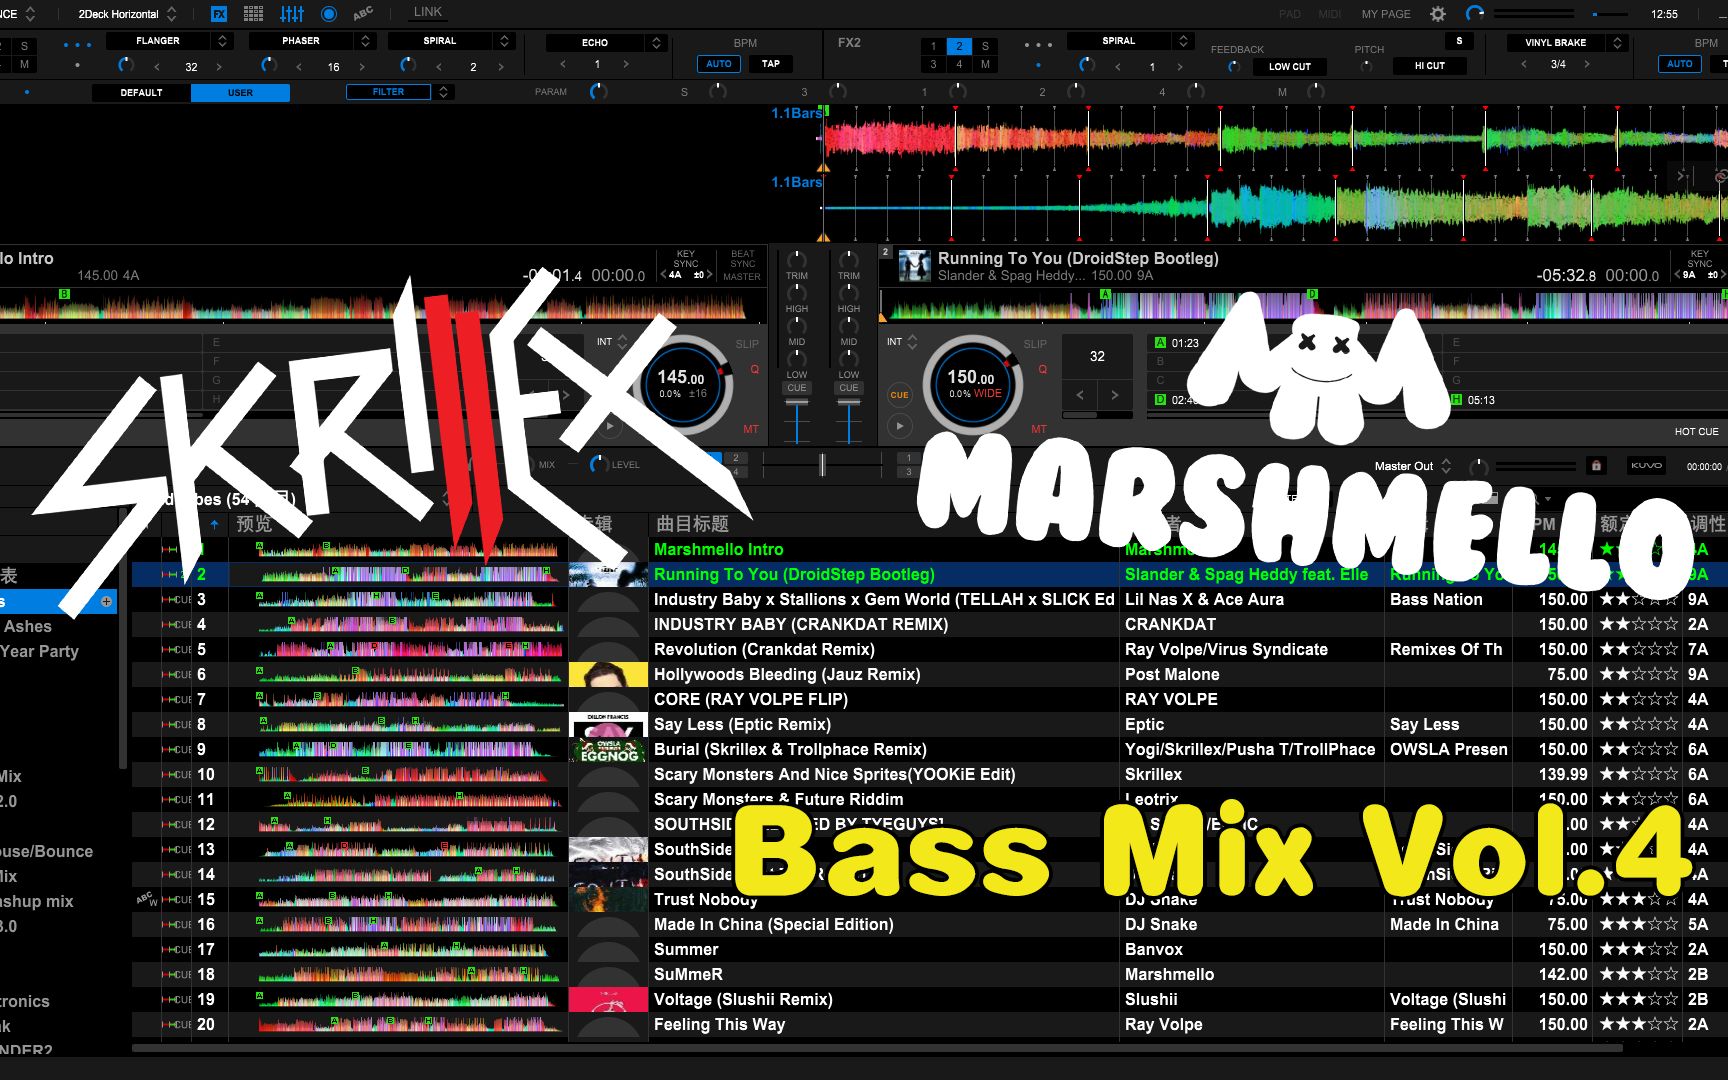Screen dimensions: 1728x1080
Task: Click the LOW CUT button
Action: pyautogui.click(x=1290, y=66)
